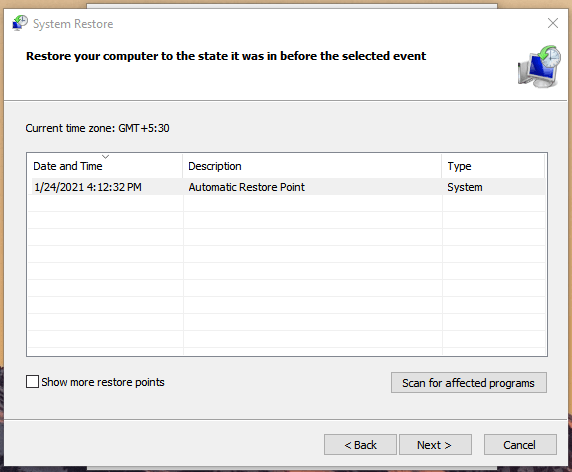Click the System Restore title bar icon
The image size is (572, 472).
tap(20, 23)
